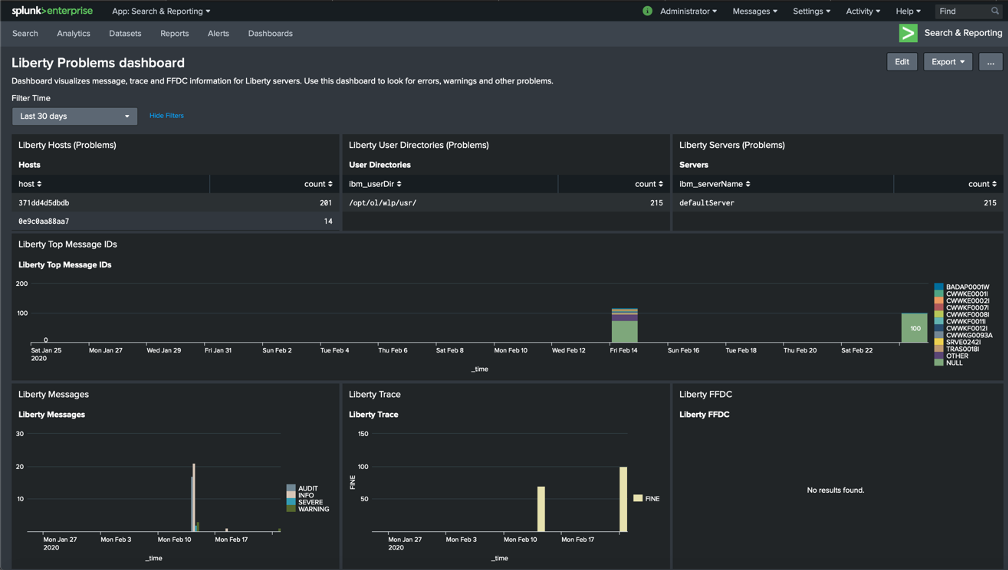Toggle the SEVERE series in Liberty Messages legend
This screenshot has height=570, width=1008.
(310, 502)
